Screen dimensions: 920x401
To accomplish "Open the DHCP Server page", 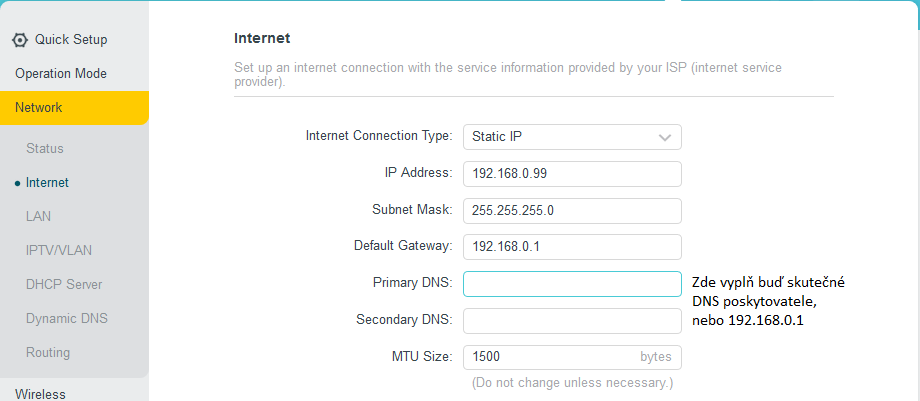I will (64, 285).
